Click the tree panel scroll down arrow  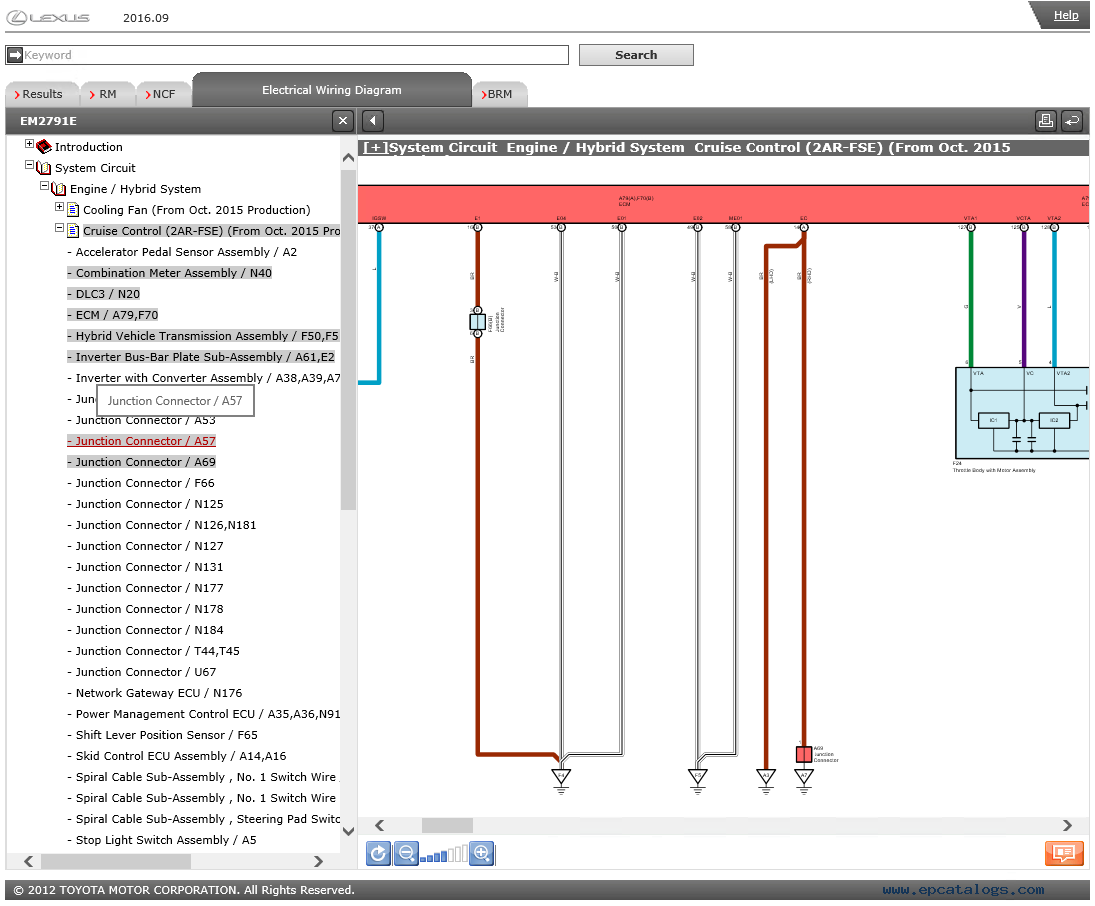pyautogui.click(x=348, y=831)
